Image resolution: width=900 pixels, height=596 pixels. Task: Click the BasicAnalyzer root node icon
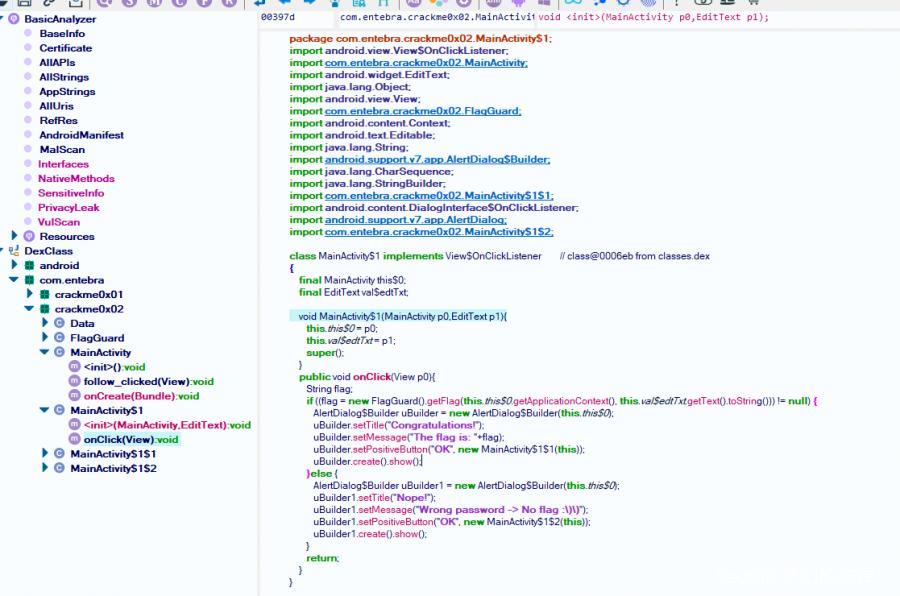click(14, 19)
